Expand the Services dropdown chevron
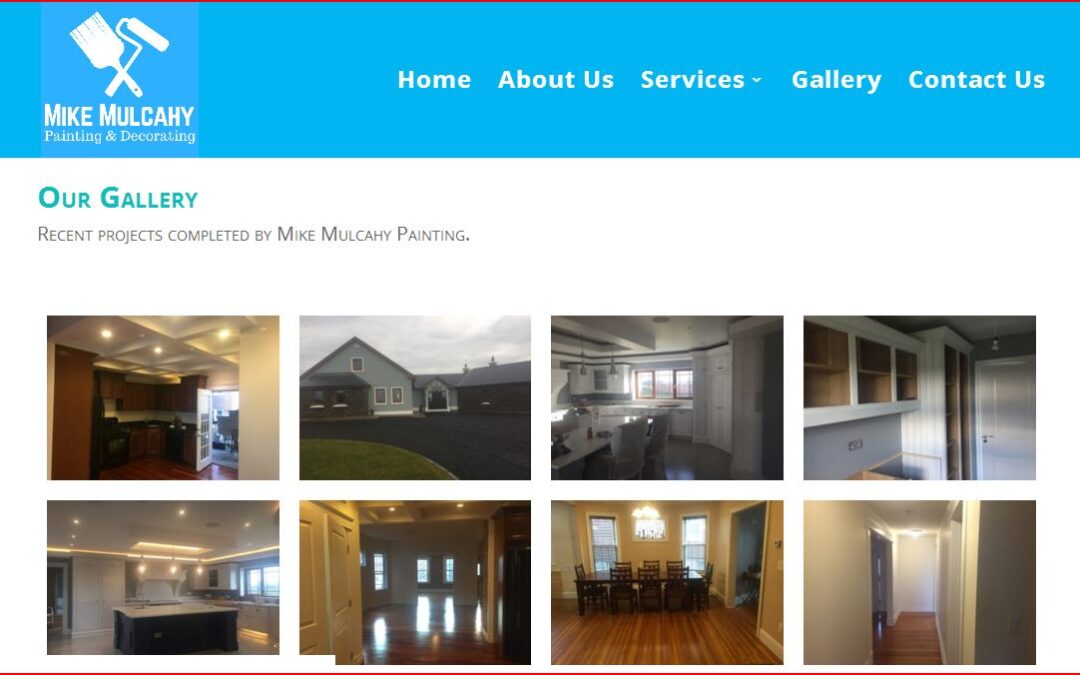This screenshot has width=1080, height=675. coord(757,81)
